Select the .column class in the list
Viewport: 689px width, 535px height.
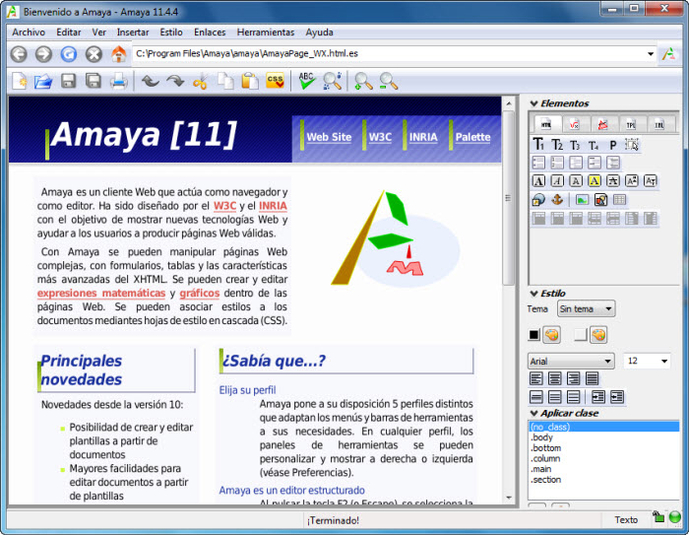545,459
